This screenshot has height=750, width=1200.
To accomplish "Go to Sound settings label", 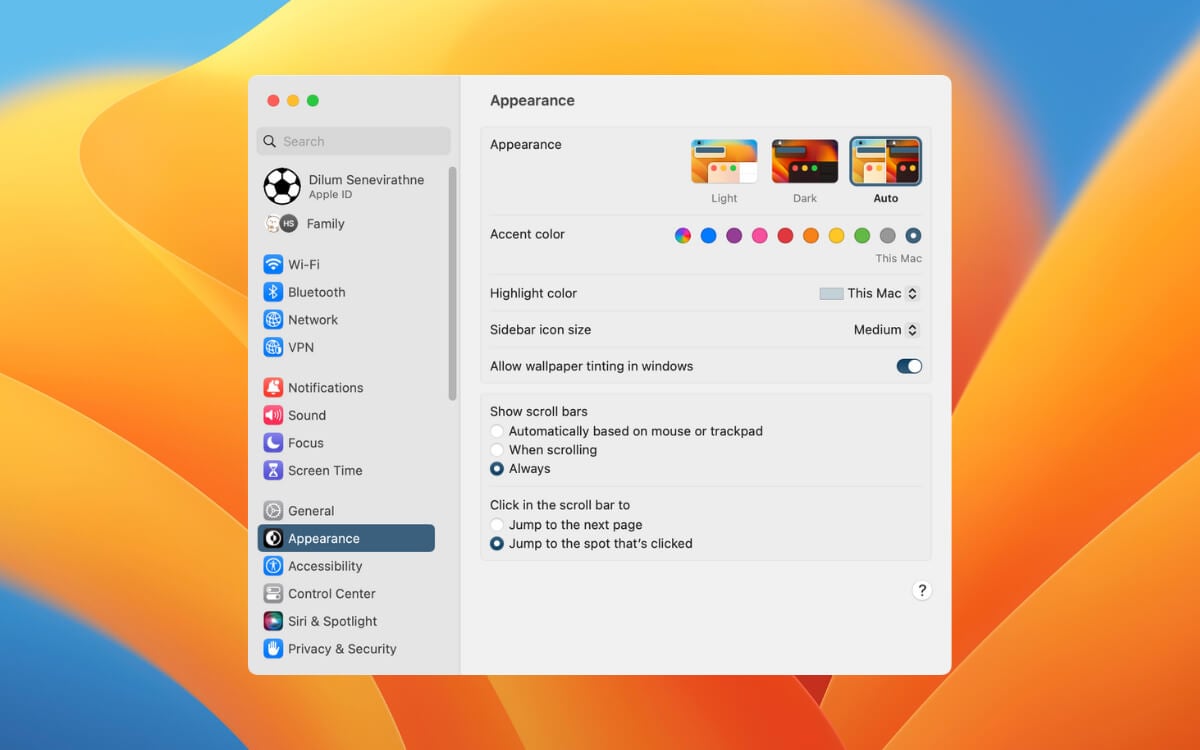I will pos(307,415).
